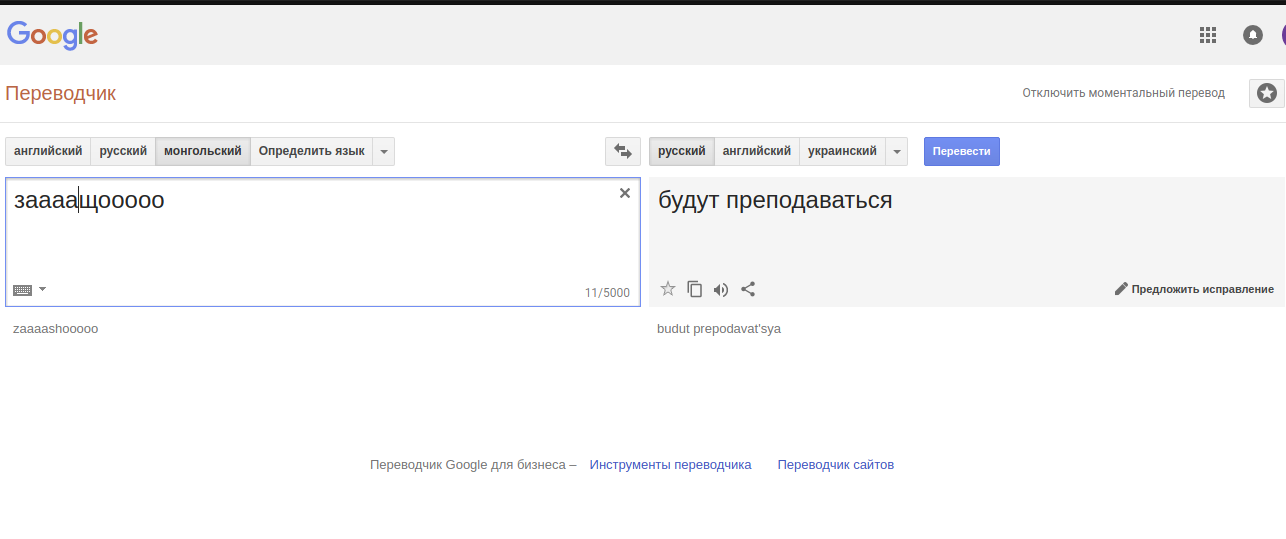Viewport: 1286px width, 539px height.
Task: Select английский as target language
Action: point(757,151)
